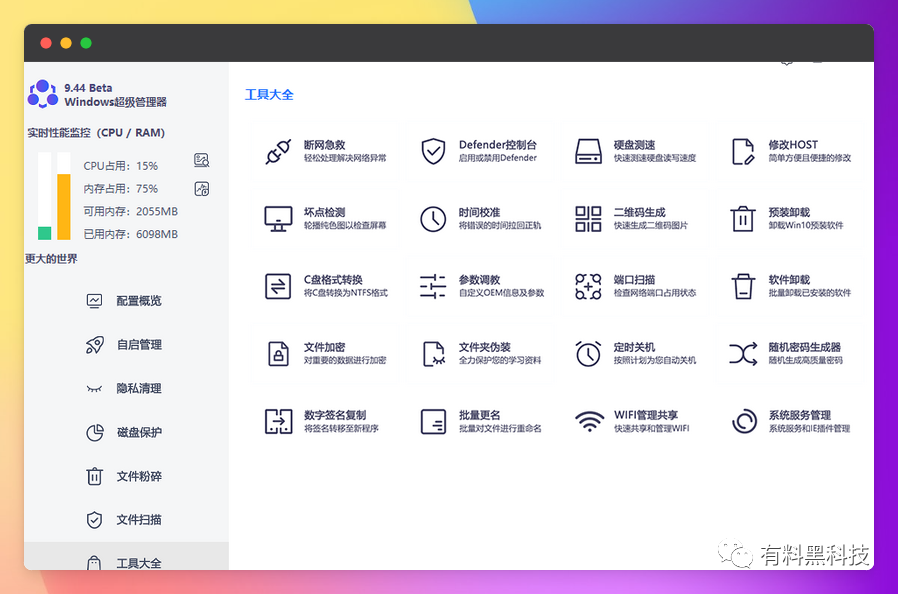Image resolution: width=898 pixels, height=594 pixels.
Task: Click Windows超级管理器 title text
Action: coord(115,102)
